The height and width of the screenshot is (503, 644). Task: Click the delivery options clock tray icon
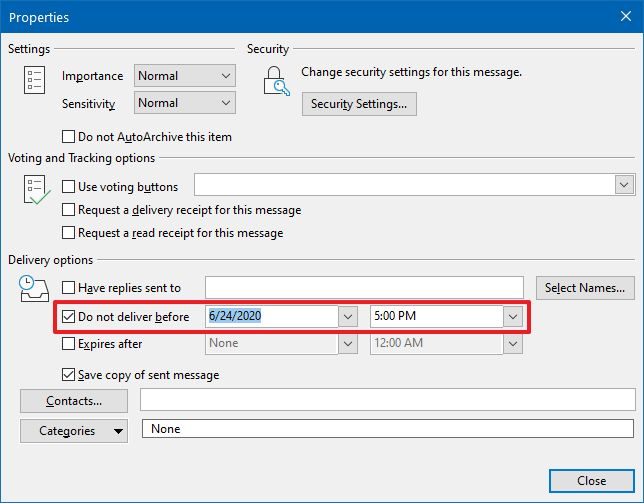pyautogui.click(x=33, y=289)
